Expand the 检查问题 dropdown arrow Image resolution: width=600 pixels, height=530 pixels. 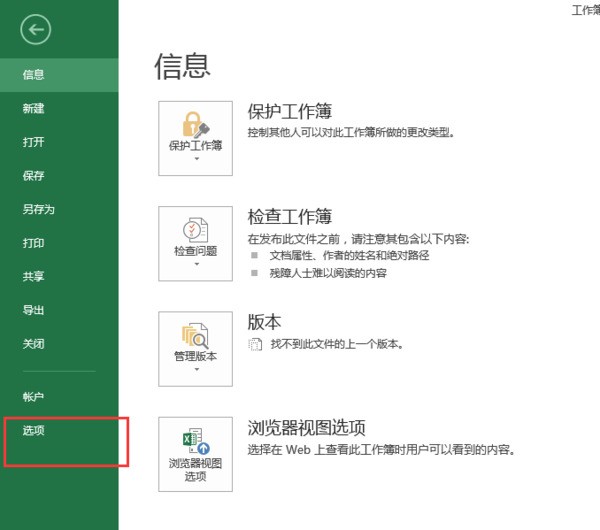[195, 265]
